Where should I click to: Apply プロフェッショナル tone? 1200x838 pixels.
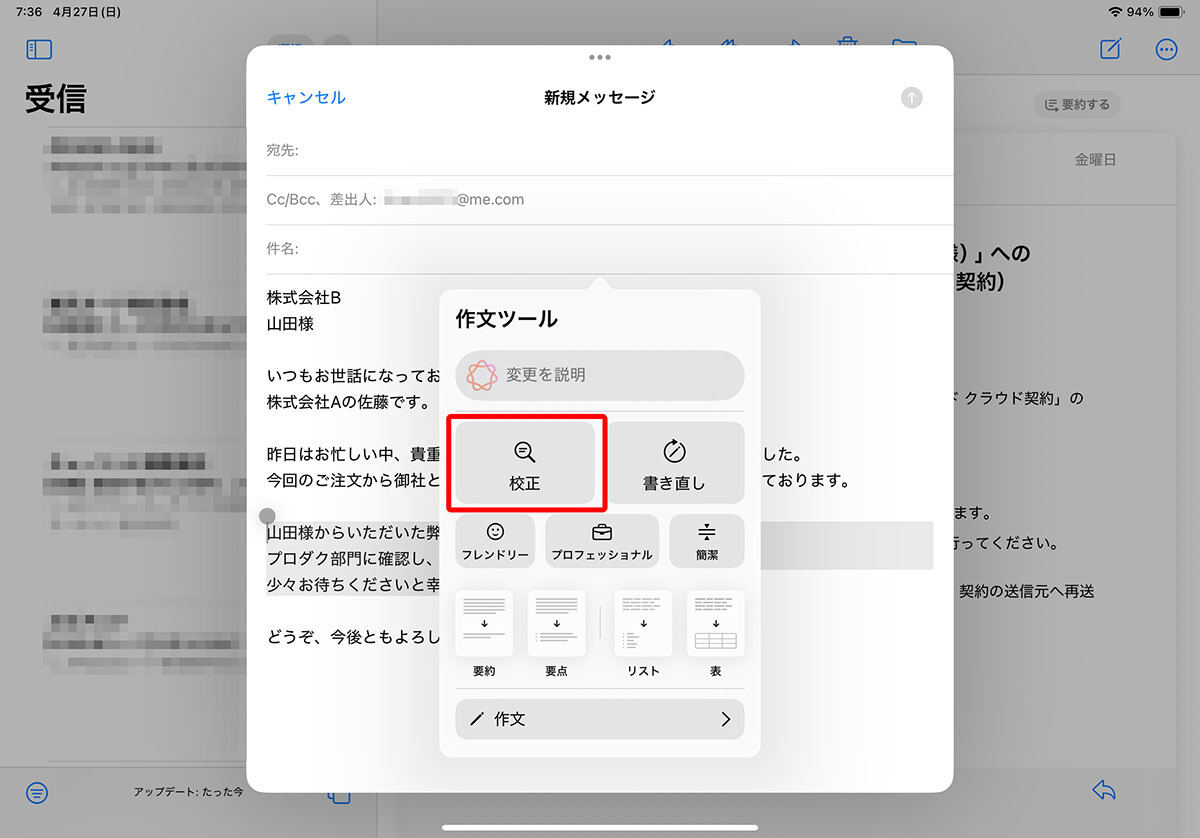click(x=602, y=541)
